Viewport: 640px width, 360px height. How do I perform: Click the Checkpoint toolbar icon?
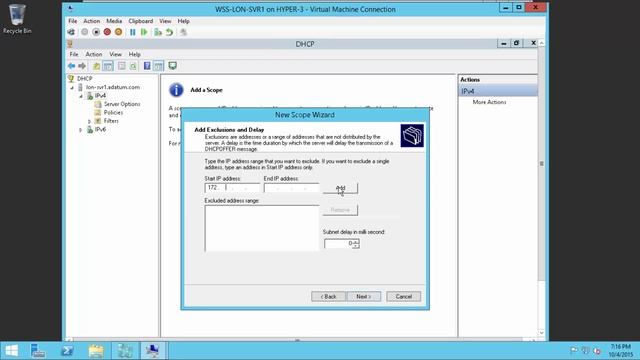pos(158,32)
